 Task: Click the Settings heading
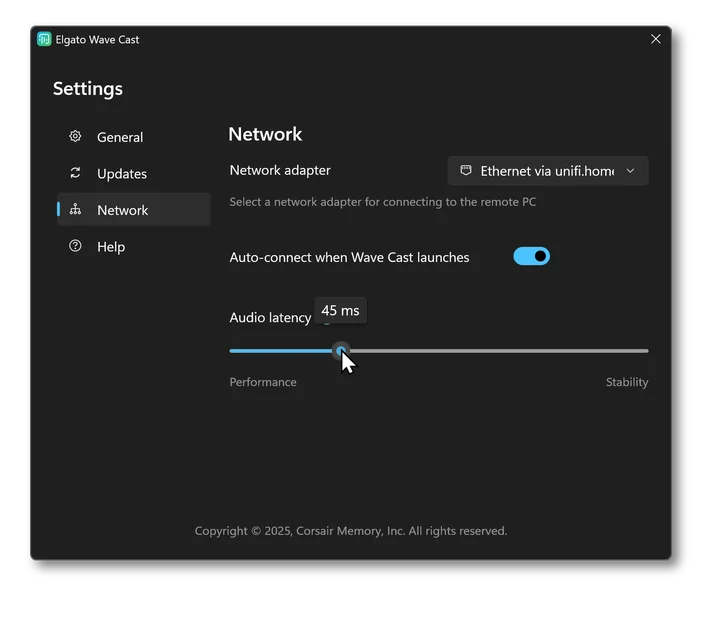88,89
